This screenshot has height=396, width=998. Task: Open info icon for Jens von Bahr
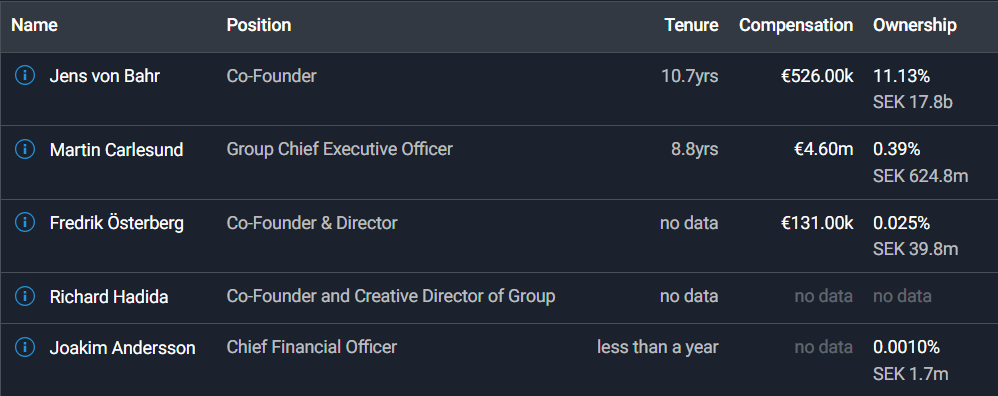coord(24,76)
